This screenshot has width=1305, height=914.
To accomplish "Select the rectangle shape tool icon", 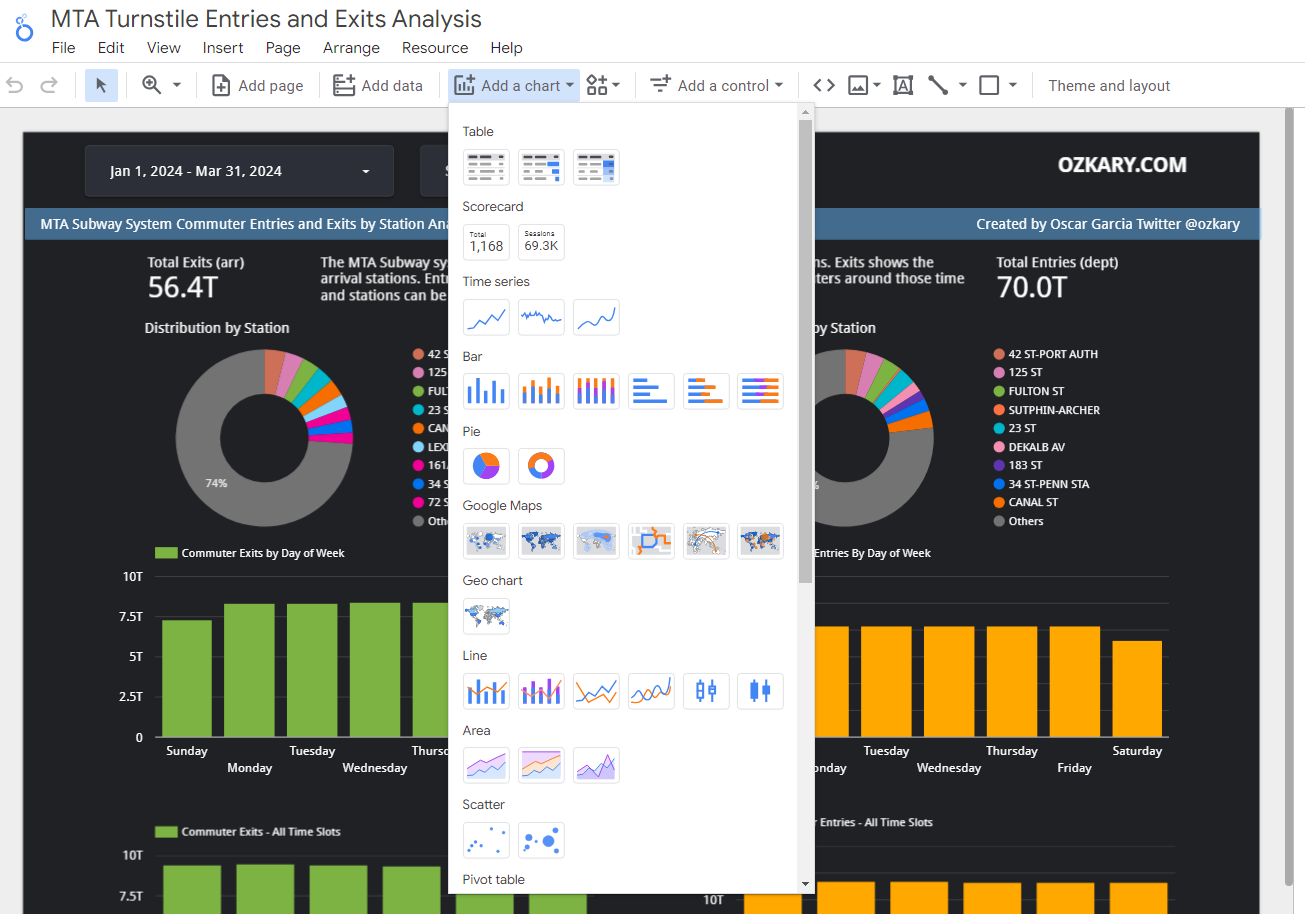I will pyautogui.click(x=989, y=86).
